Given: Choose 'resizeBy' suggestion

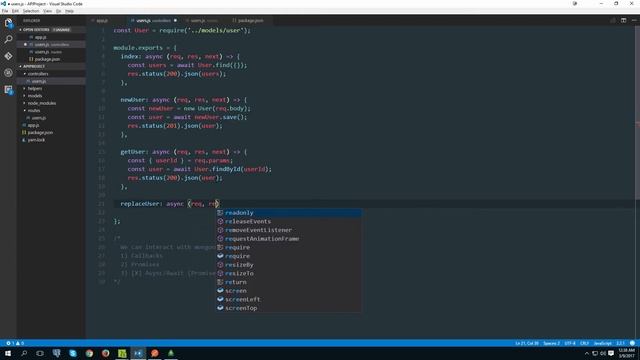Looking at the screenshot, I should (289, 265).
